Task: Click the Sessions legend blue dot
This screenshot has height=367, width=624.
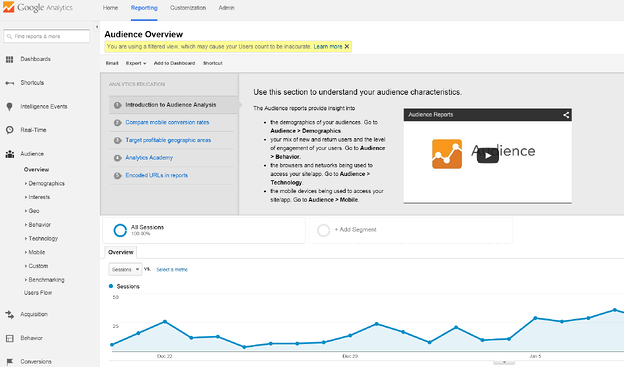Action: [x=111, y=286]
